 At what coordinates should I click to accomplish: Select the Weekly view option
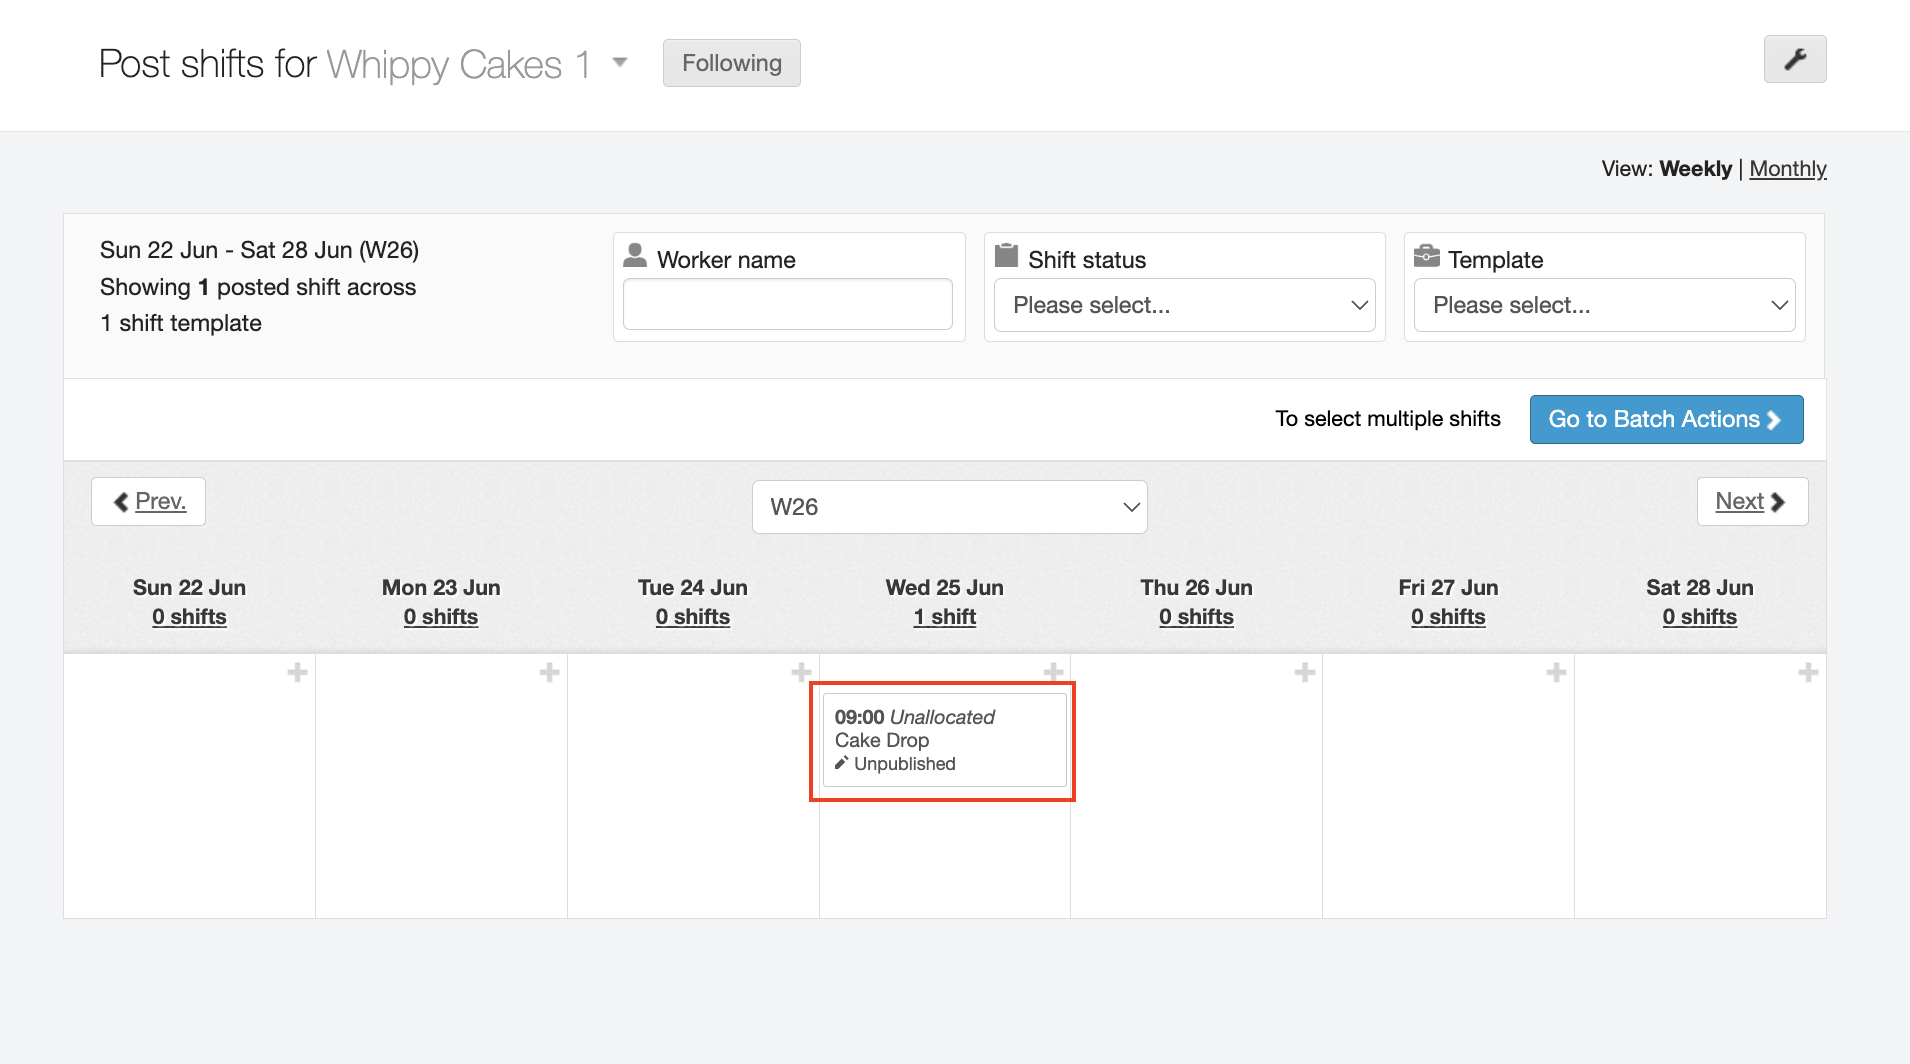coord(1695,169)
